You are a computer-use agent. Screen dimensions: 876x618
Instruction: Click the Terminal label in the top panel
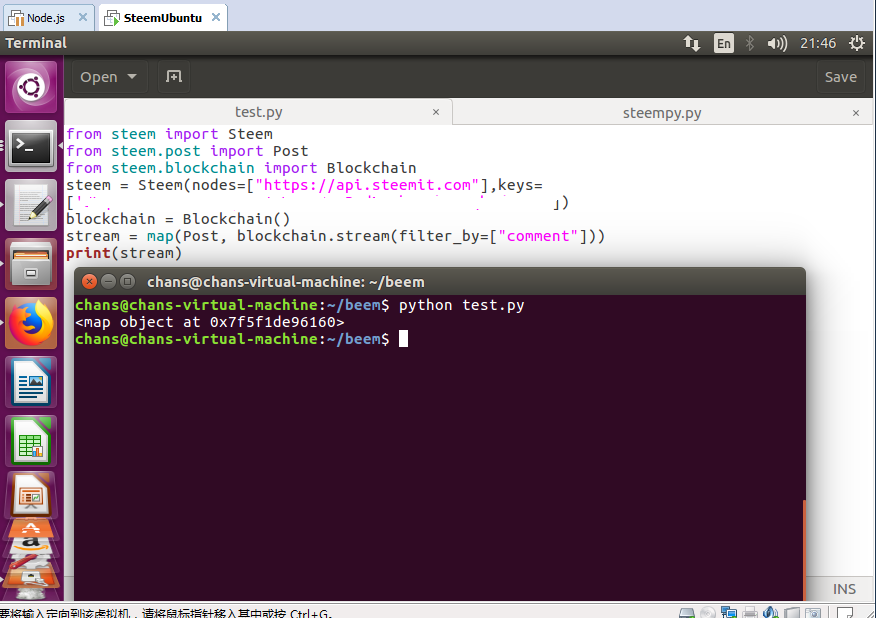[36, 43]
